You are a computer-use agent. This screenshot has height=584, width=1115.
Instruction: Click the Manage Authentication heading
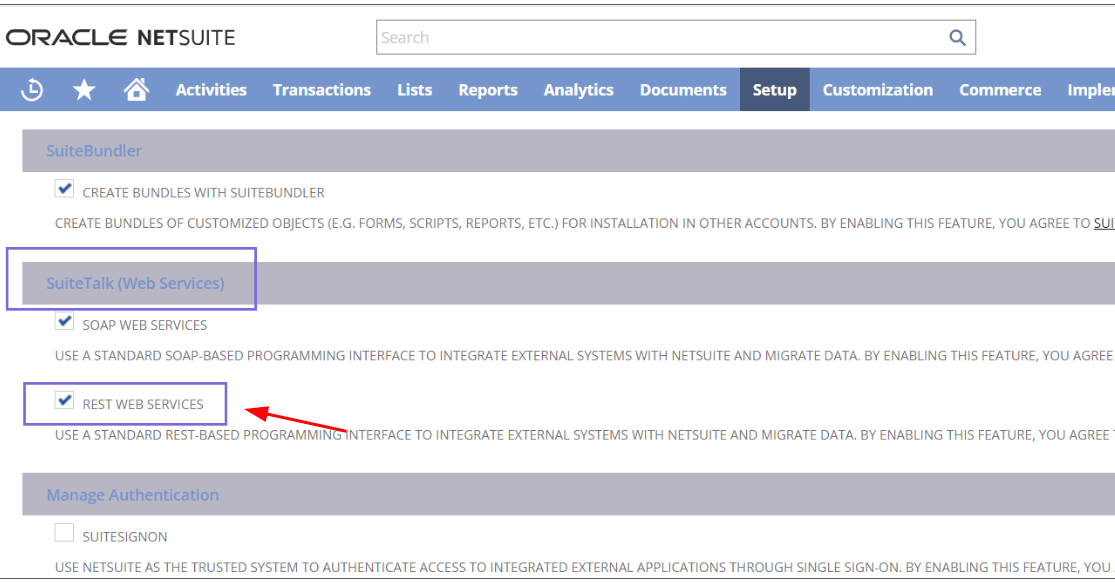click(x=133, y=495)
